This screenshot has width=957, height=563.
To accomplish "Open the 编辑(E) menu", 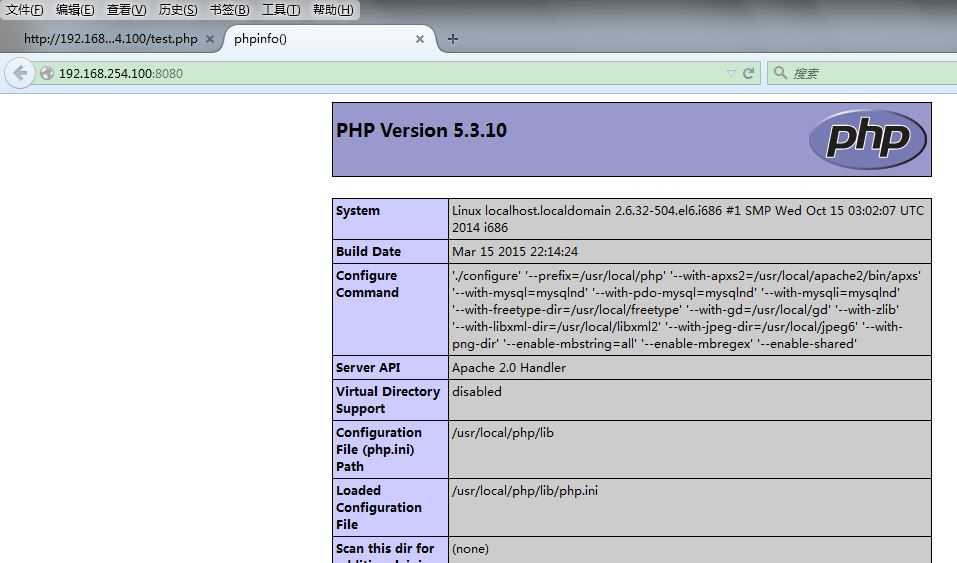I will [75, 10].
